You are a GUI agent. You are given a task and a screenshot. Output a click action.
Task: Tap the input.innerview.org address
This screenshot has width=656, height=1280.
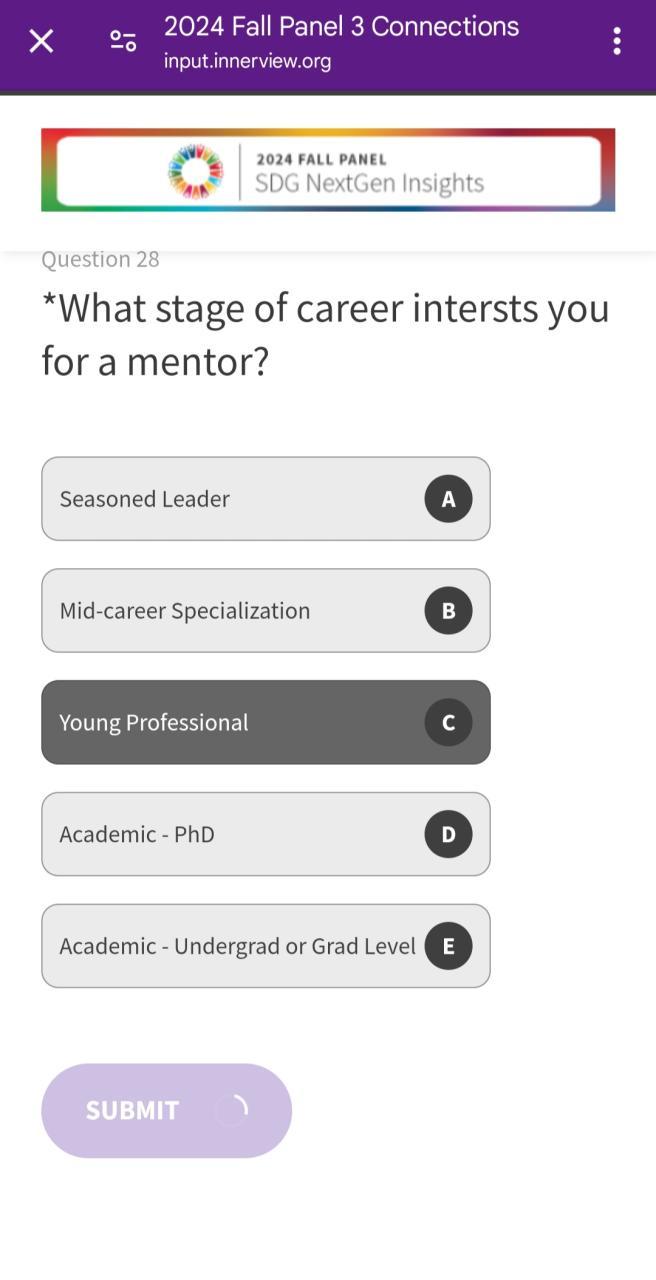[247, 62]
